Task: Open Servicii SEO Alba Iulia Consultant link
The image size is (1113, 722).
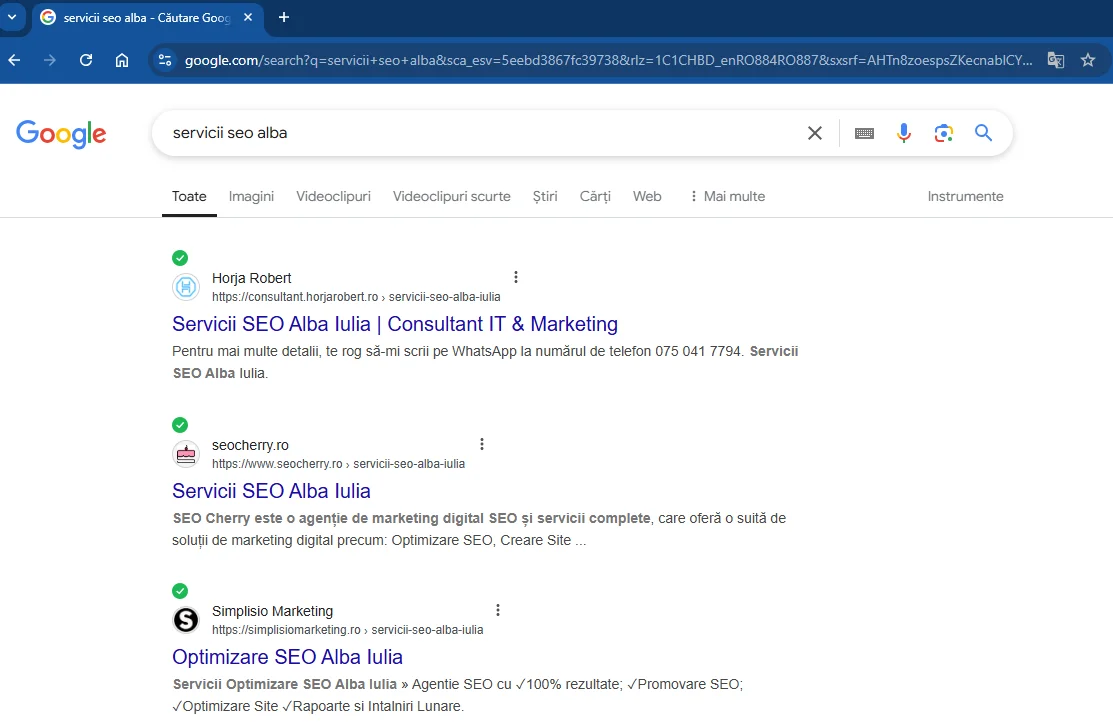Action: click(x=395, y=324)
